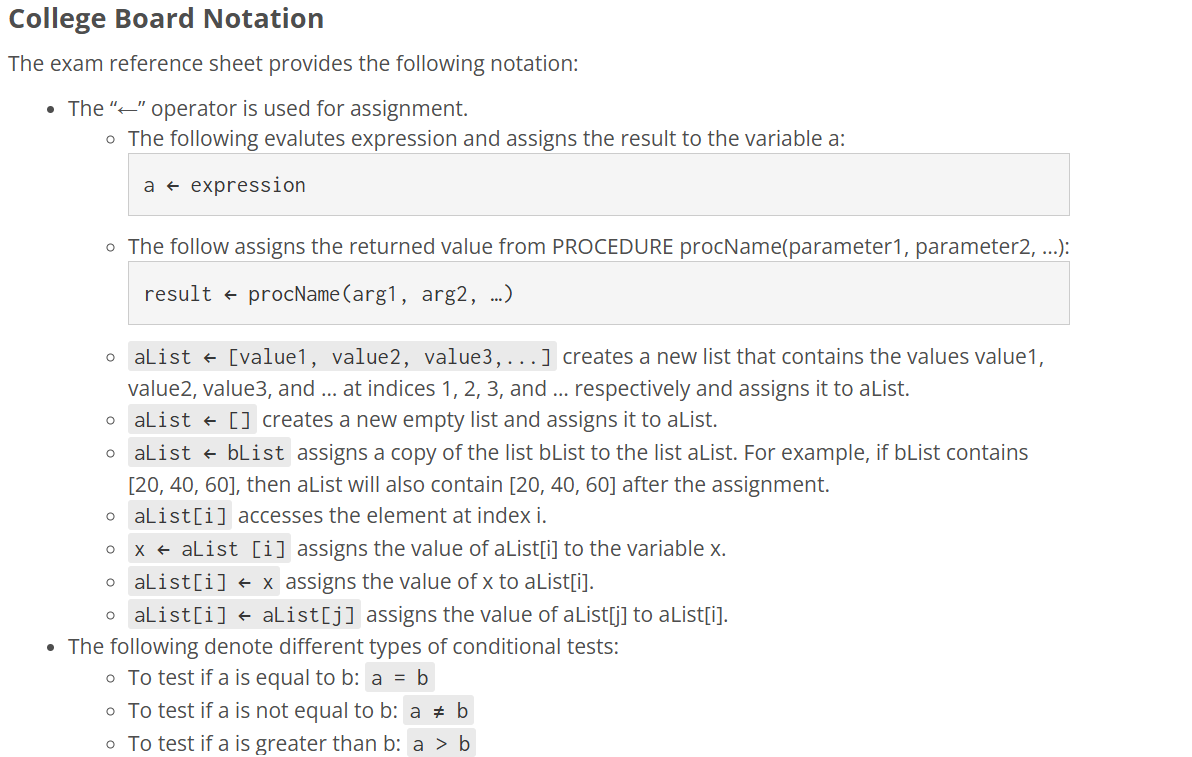Click the 'a = b' equality code

click(400, 678)
